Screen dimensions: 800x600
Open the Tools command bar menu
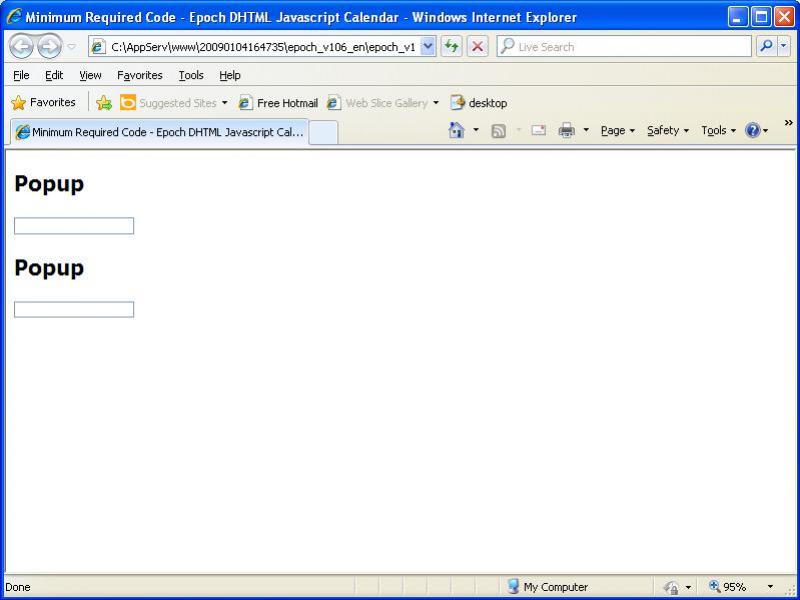pos(718,131)
